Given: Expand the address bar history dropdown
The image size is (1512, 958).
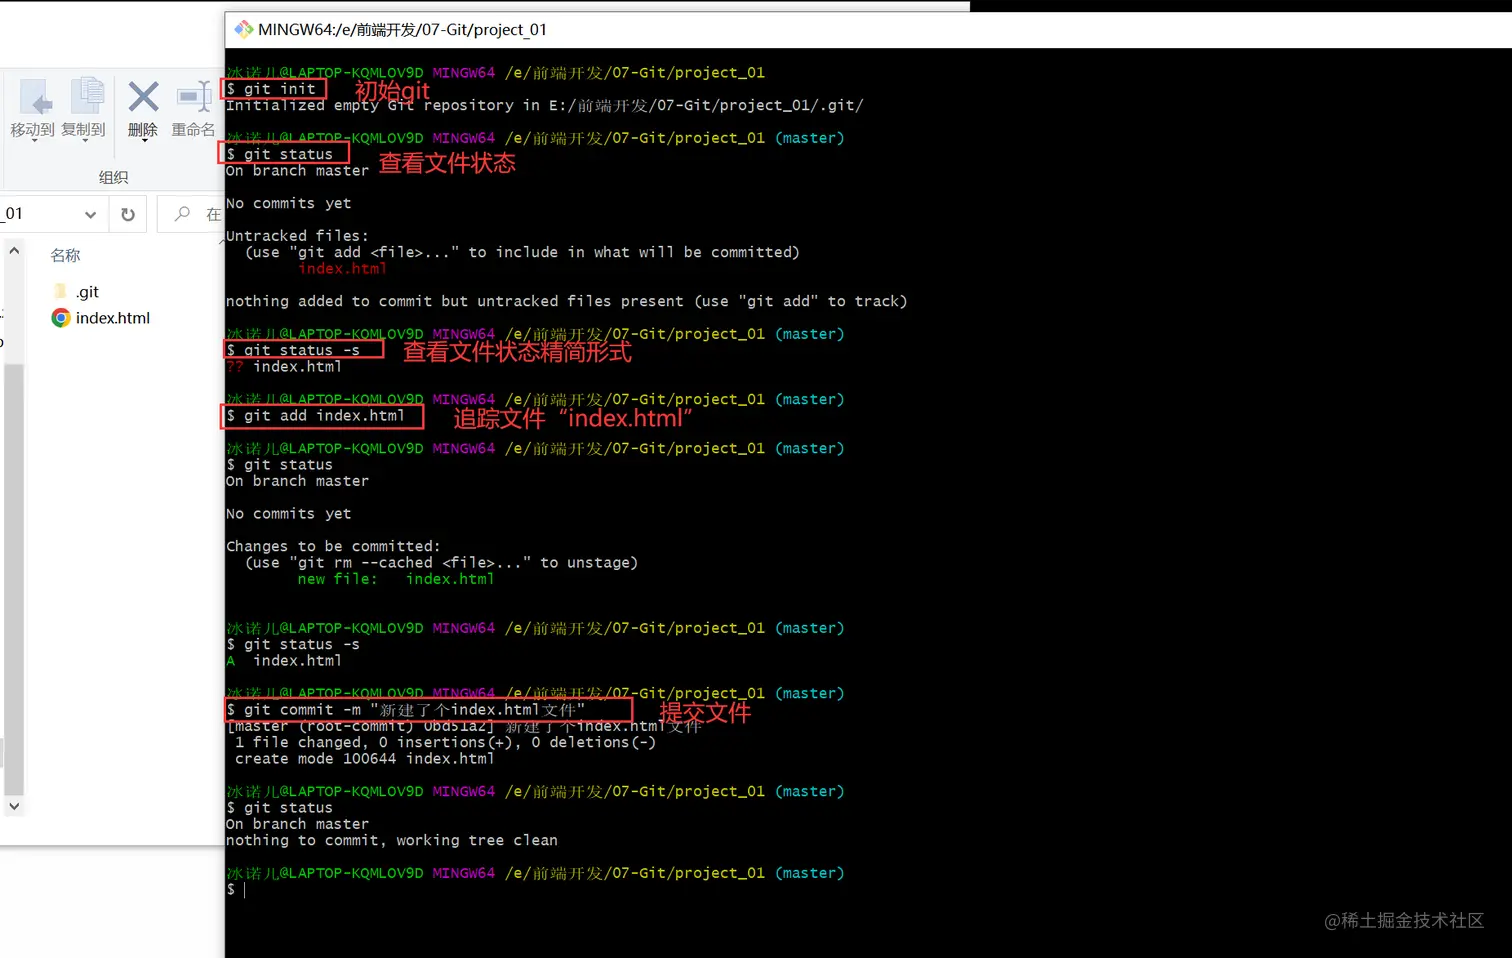Looking at the screenshot, I should 90,214.
